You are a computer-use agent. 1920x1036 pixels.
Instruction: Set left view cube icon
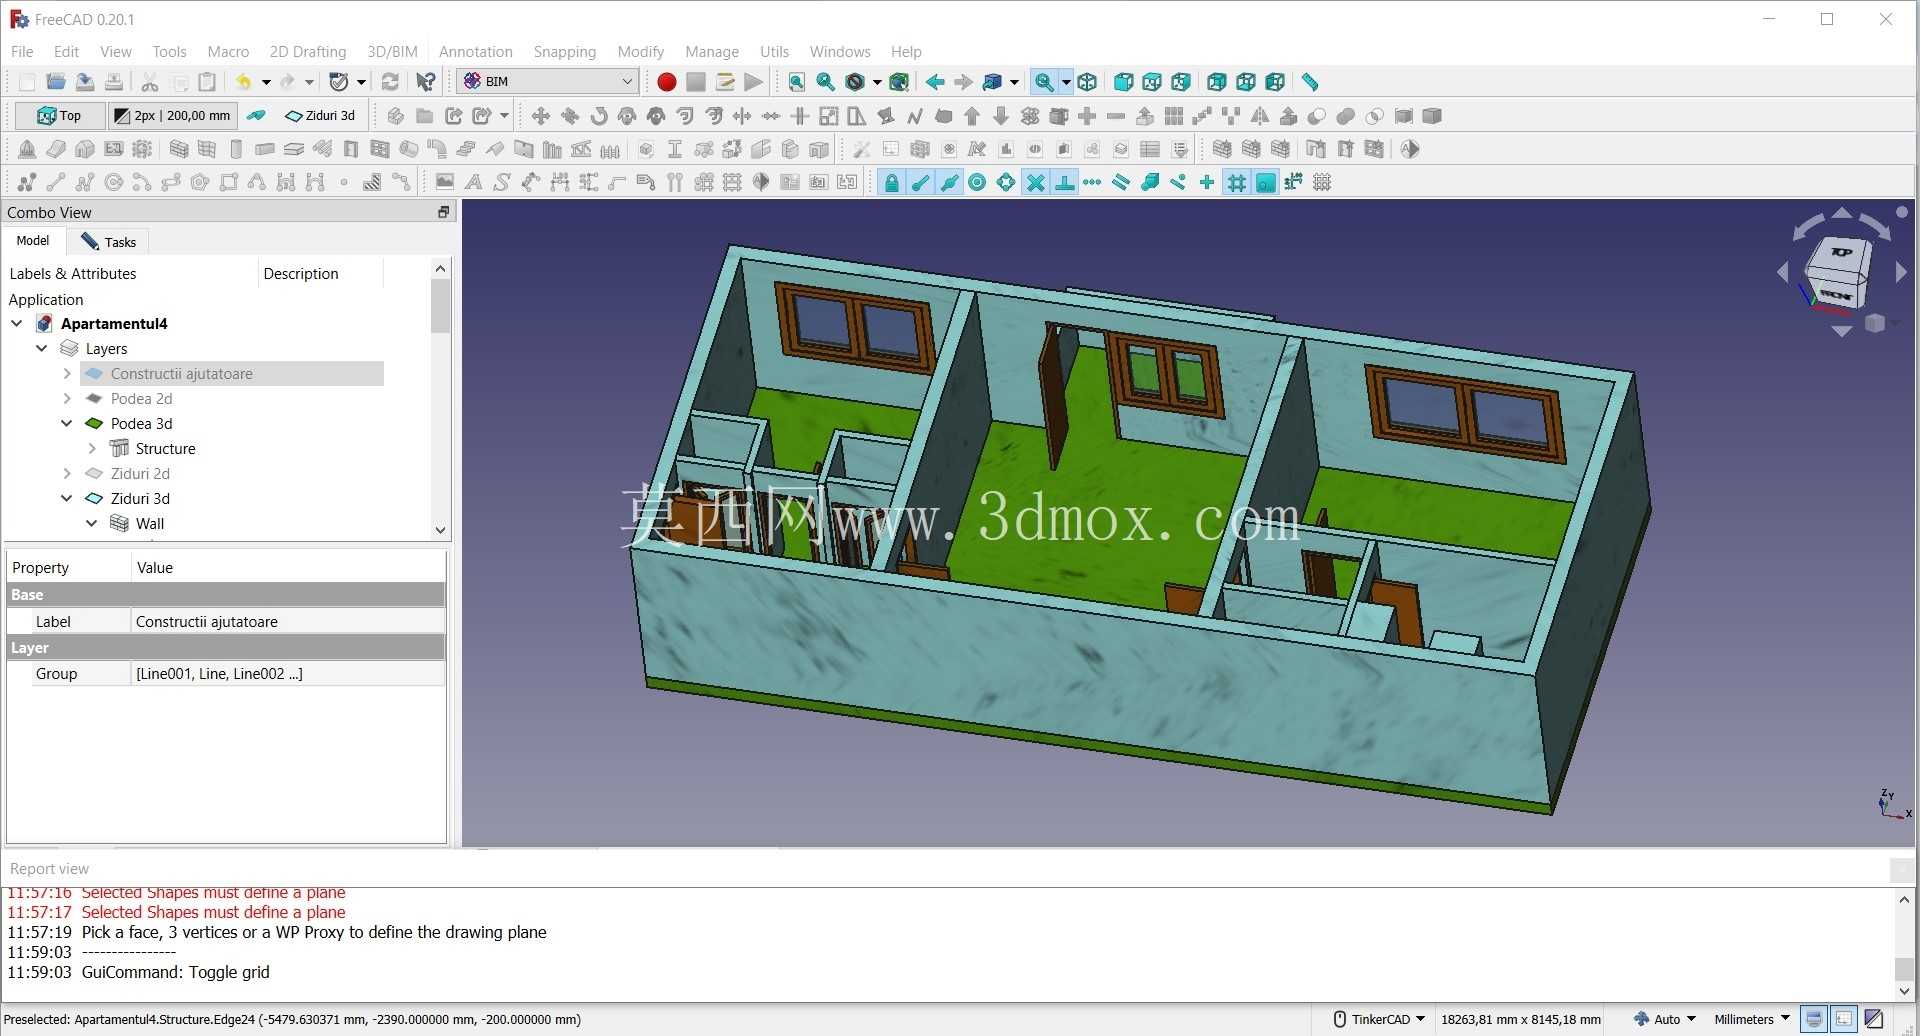[x=1275, y=82]
